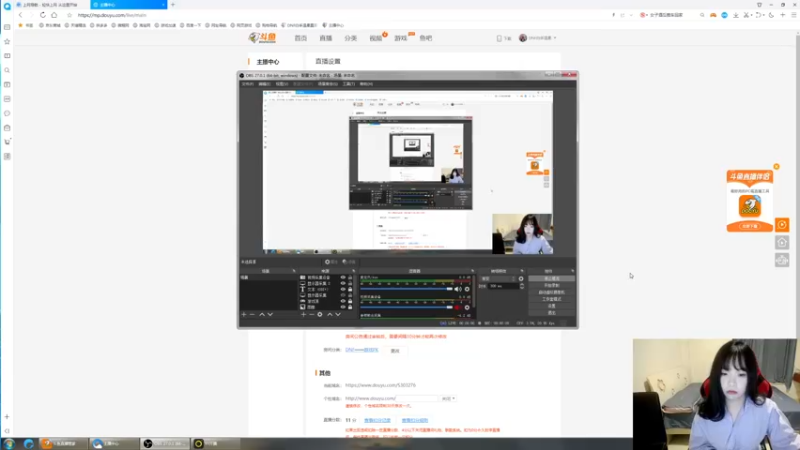Screen dimensions: 800x450
Task: Open search engine selector dropdown in browser
Action: tap(644, 15)
